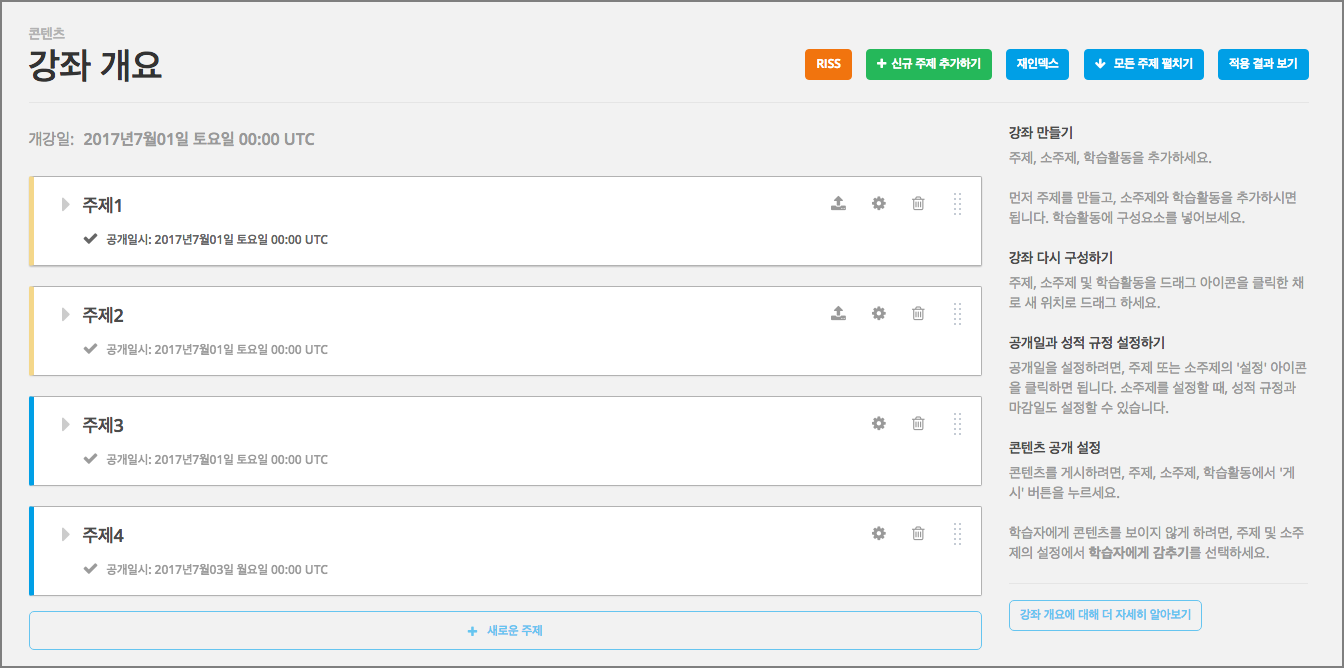The width and height of the screenshot is (1344, 668).
Task: Click the 주제4 title text
Action: 102,535
